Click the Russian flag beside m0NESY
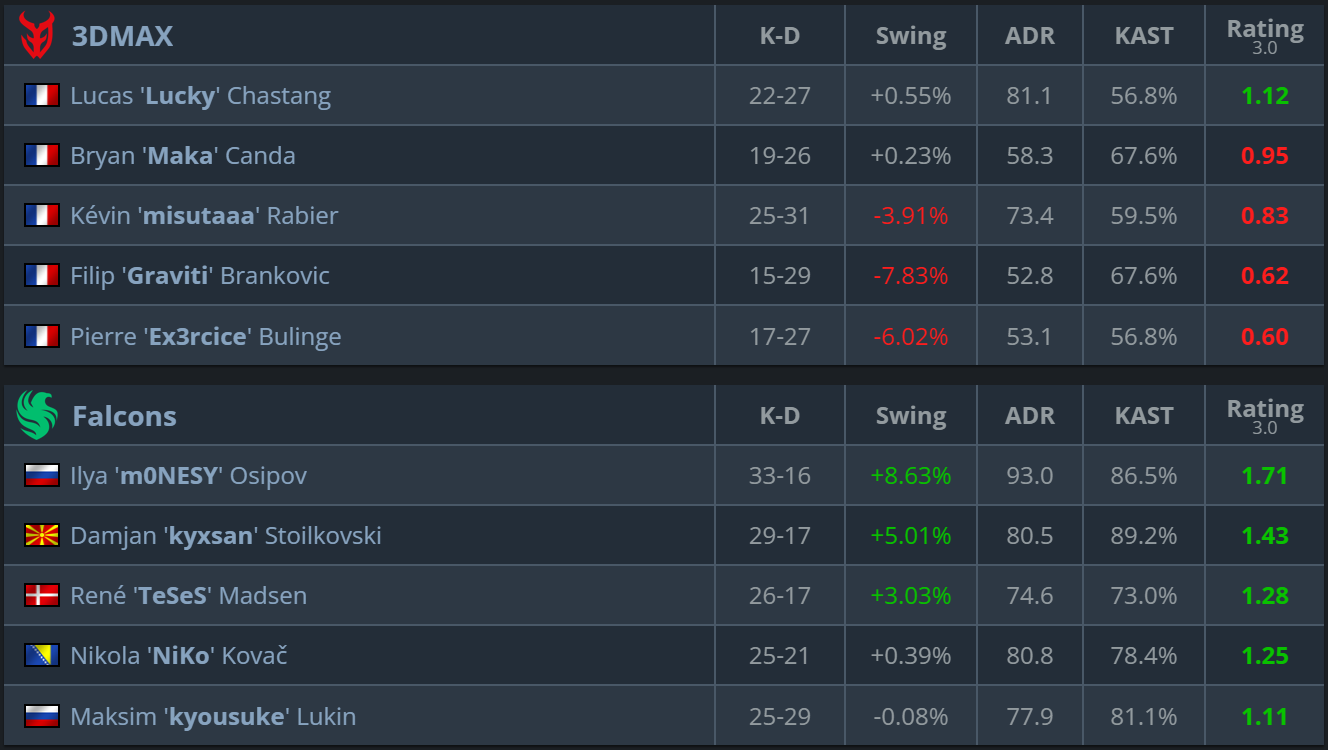The image size is (1328, 750). point(42,476)
